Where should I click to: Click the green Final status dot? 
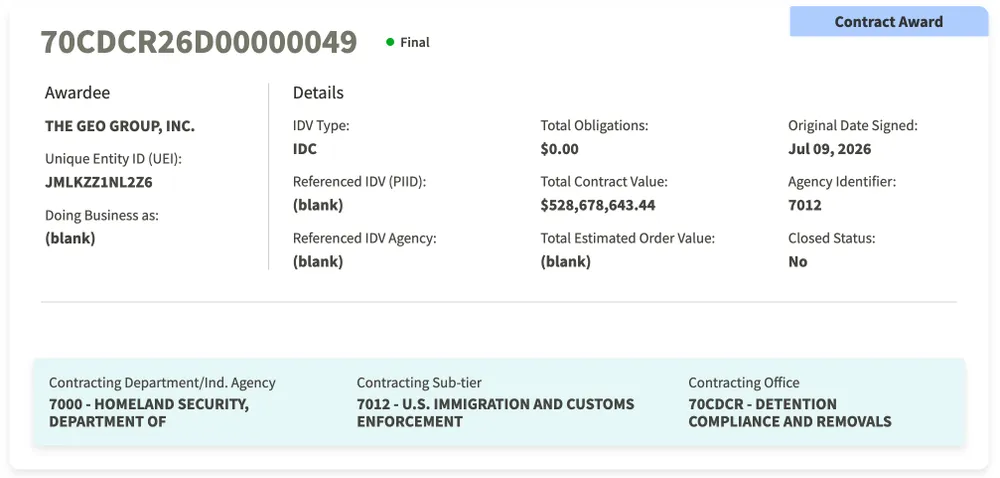click(390, 42)
